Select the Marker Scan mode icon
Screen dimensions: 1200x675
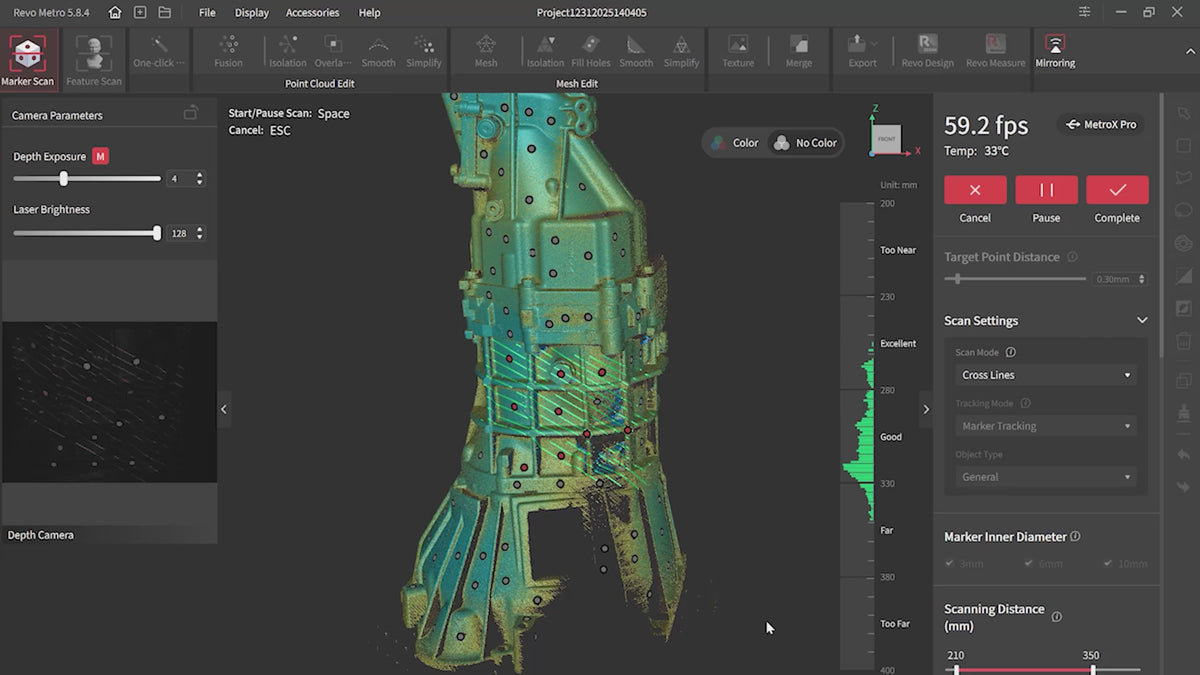(x=28, y=56)
